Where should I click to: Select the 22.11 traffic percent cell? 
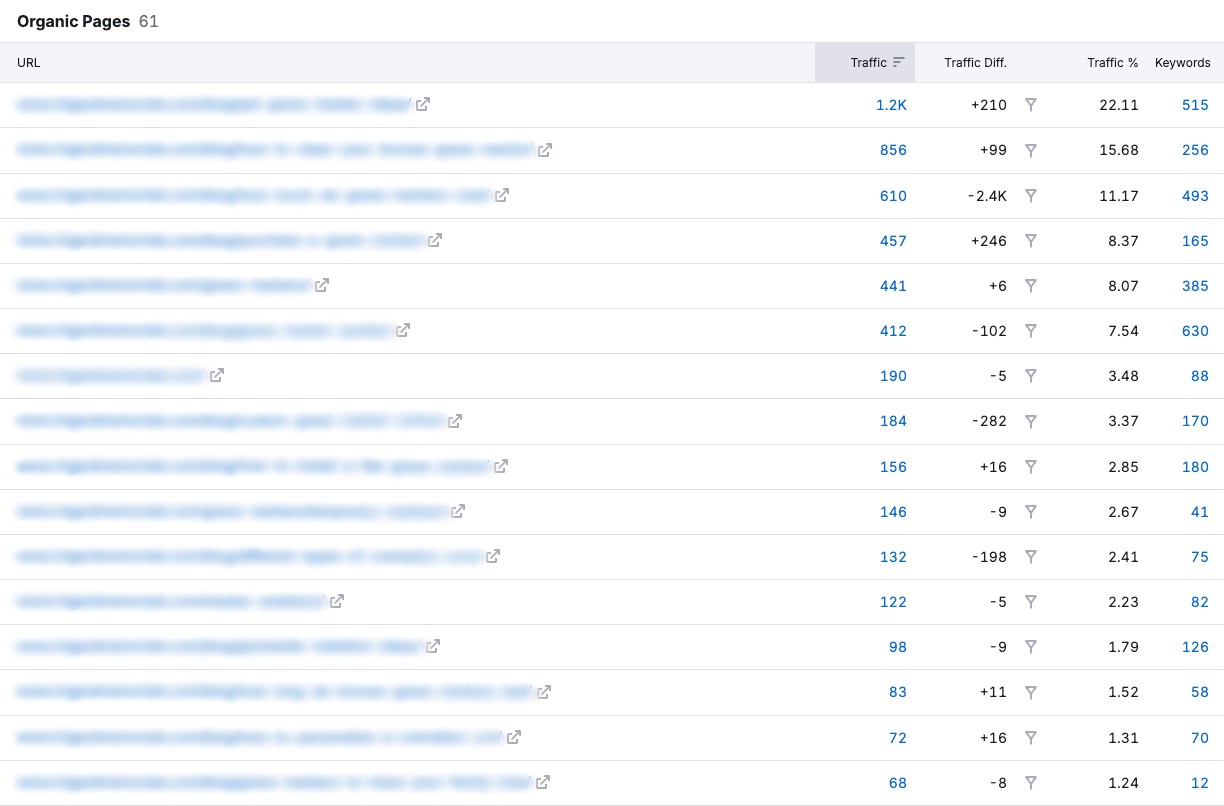pyautogui.click(x=1119, y=105)
